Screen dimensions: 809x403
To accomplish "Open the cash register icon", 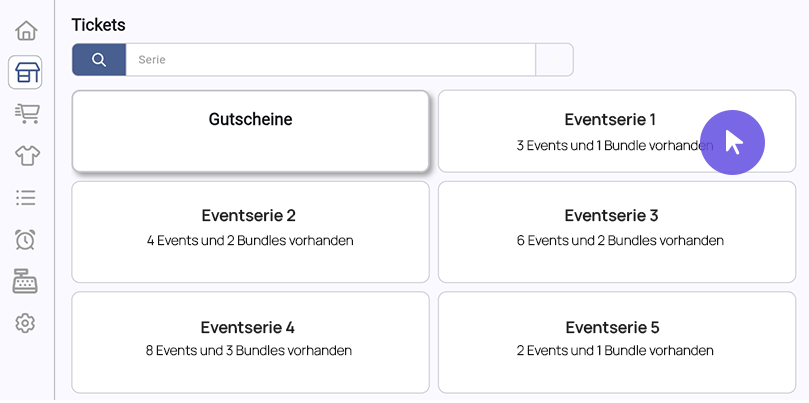I will pyautogui.click(x=25, y=281).
